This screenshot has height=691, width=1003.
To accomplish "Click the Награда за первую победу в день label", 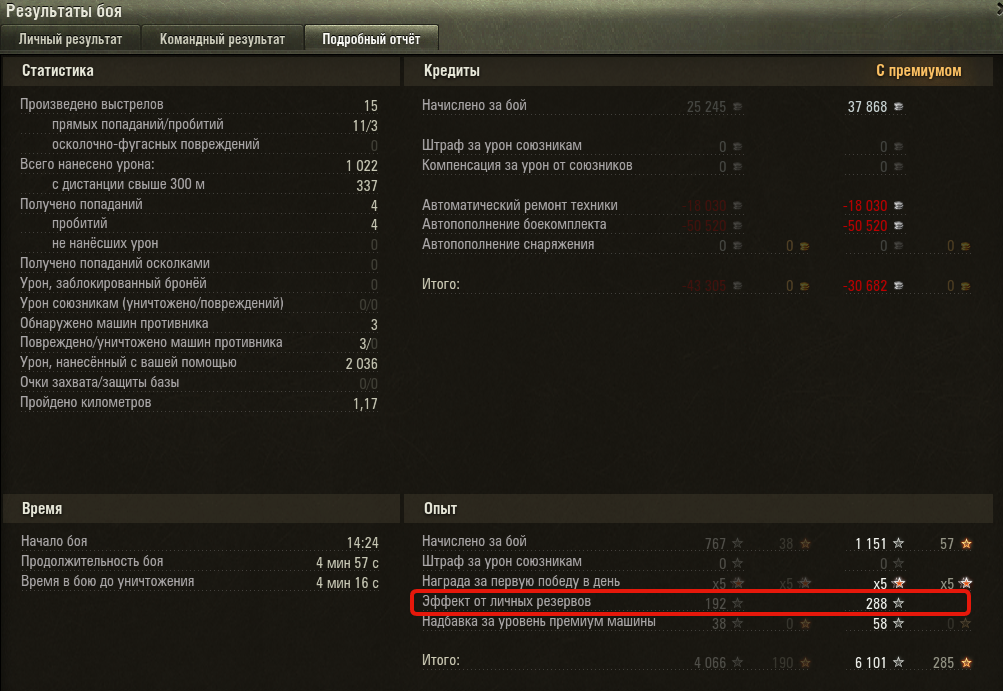I will click(x=521, y=582).
